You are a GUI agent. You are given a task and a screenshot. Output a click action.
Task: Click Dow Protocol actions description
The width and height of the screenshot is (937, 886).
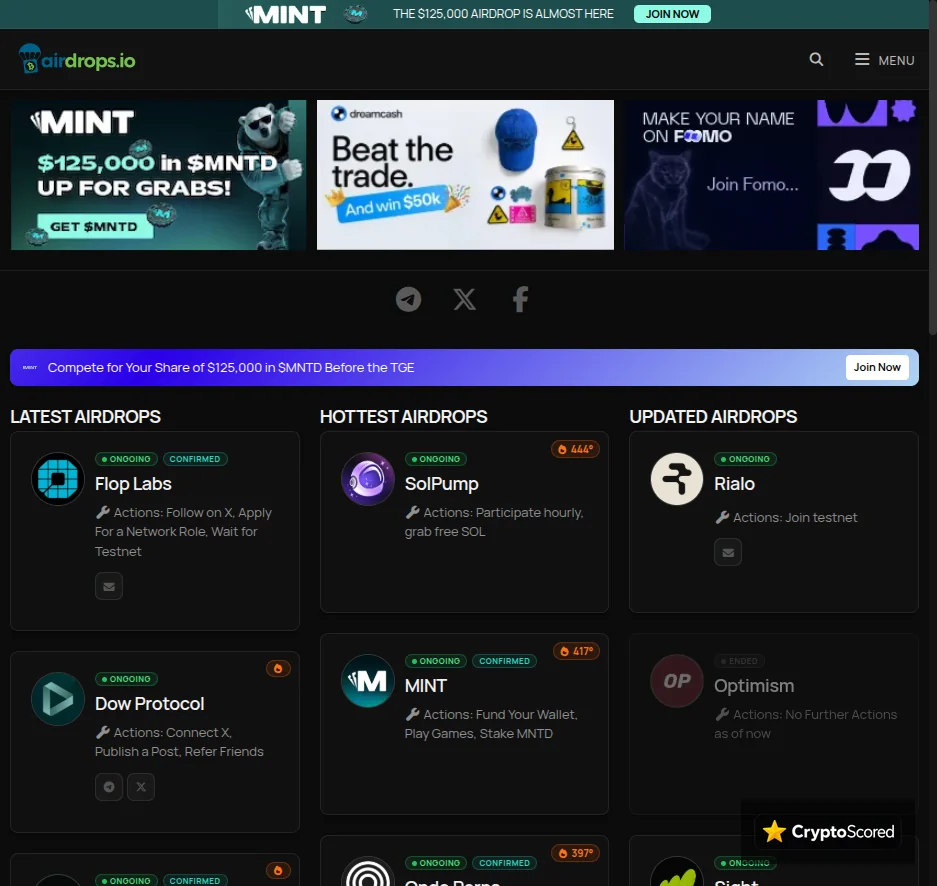(179, 742)
